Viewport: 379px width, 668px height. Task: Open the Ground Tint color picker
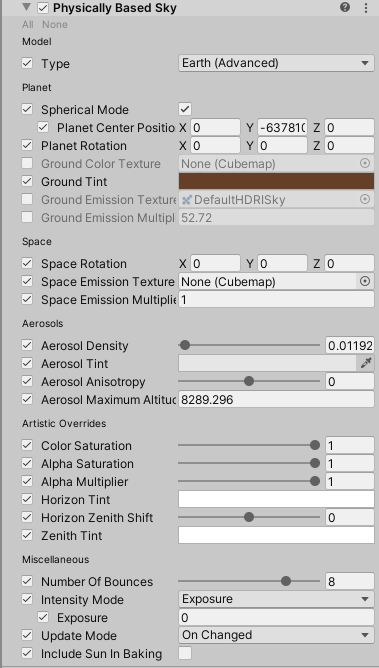tap(276, 181)
